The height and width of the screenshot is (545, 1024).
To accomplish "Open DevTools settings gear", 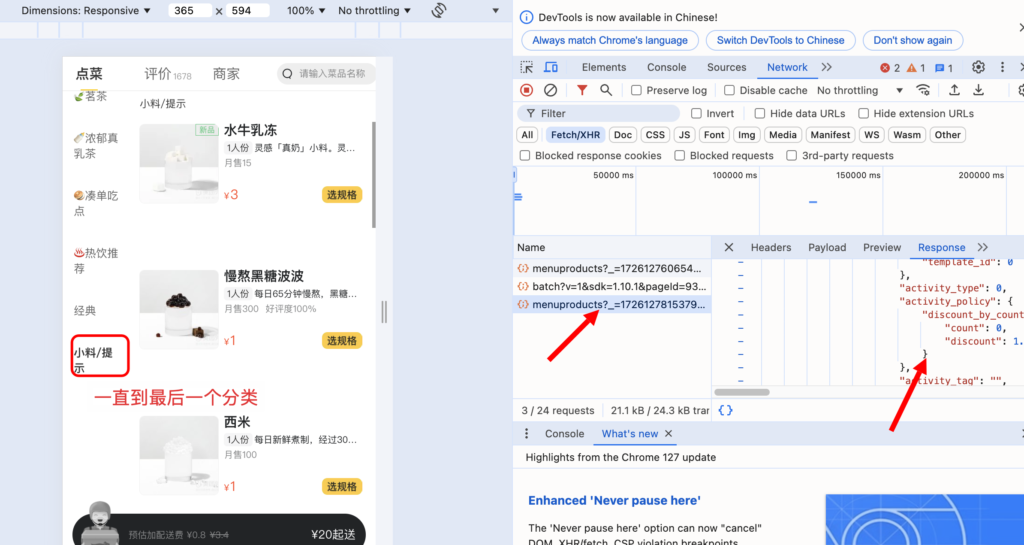I will tap(978, 68).
